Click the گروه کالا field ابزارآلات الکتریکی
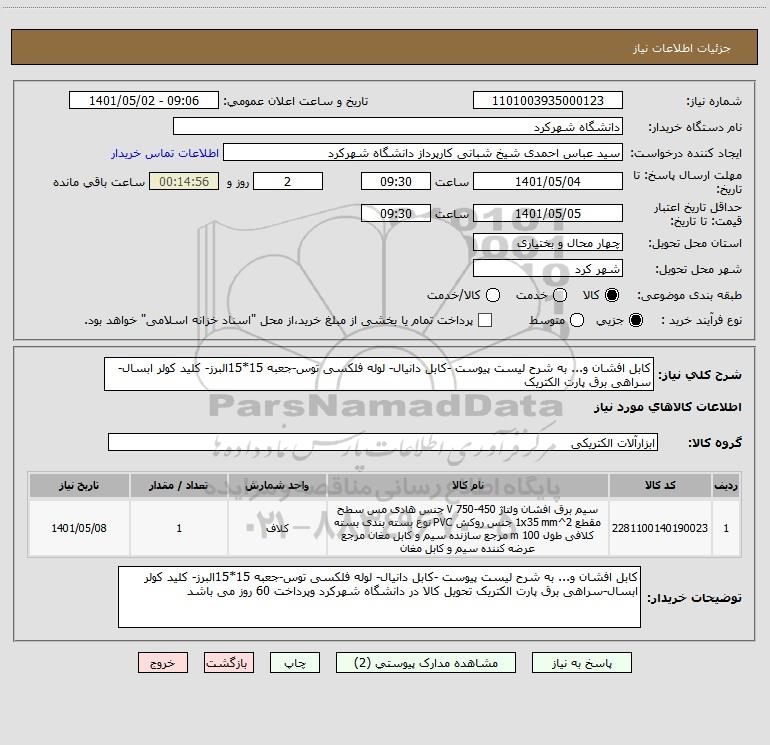 tap(383, 442)
